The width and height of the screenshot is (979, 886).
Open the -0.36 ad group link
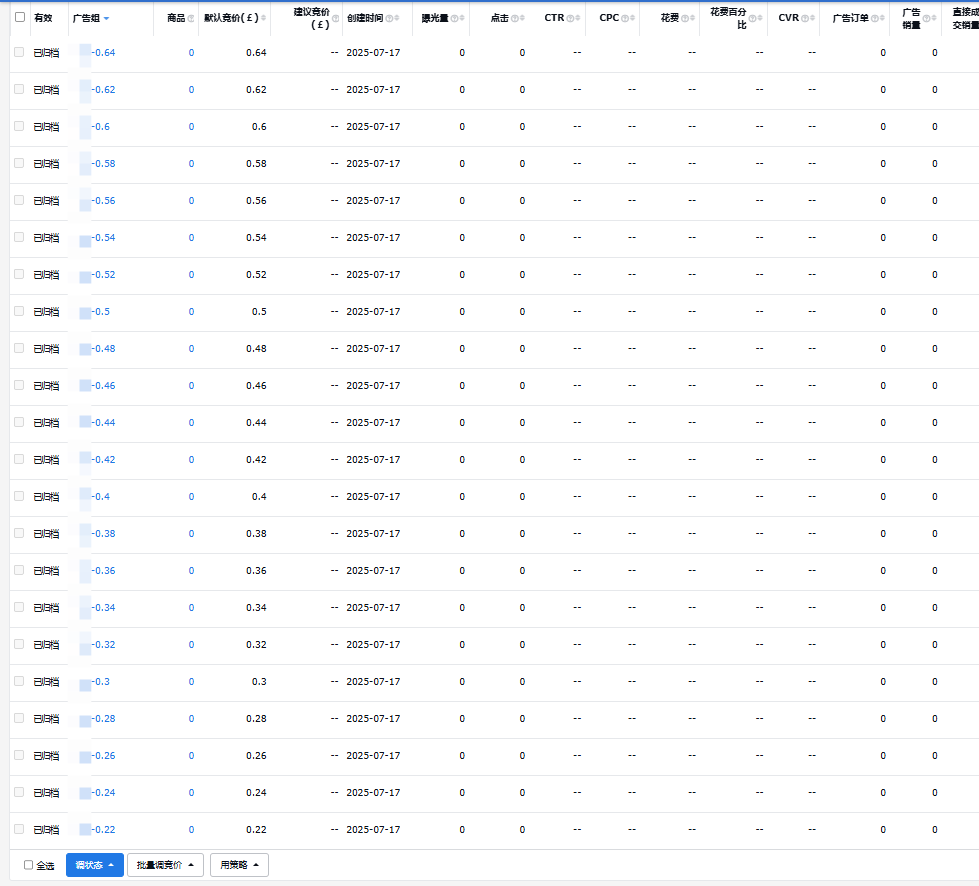104,571
